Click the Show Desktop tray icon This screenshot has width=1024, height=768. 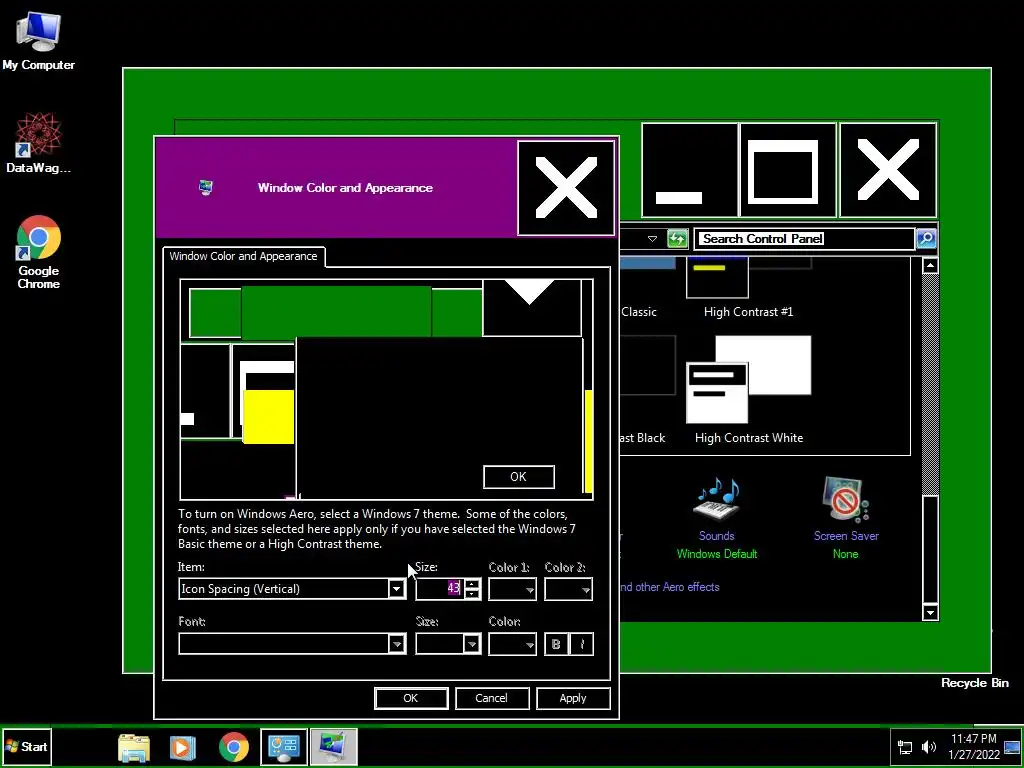(1012, 747)
